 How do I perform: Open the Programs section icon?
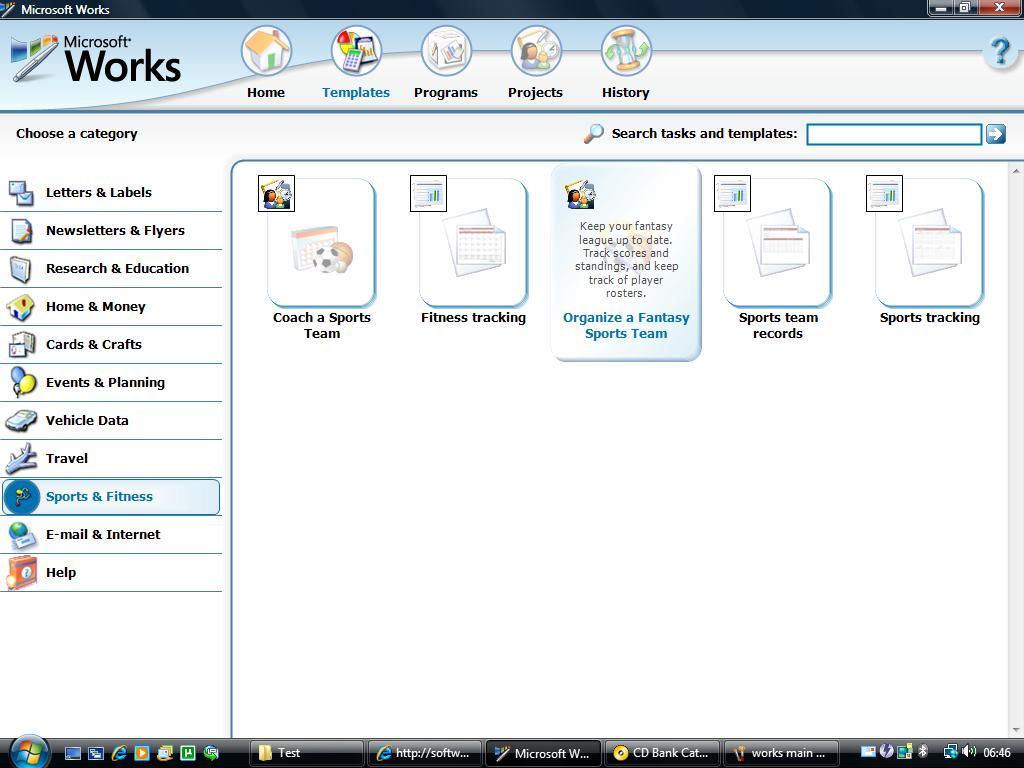point(446,50)
